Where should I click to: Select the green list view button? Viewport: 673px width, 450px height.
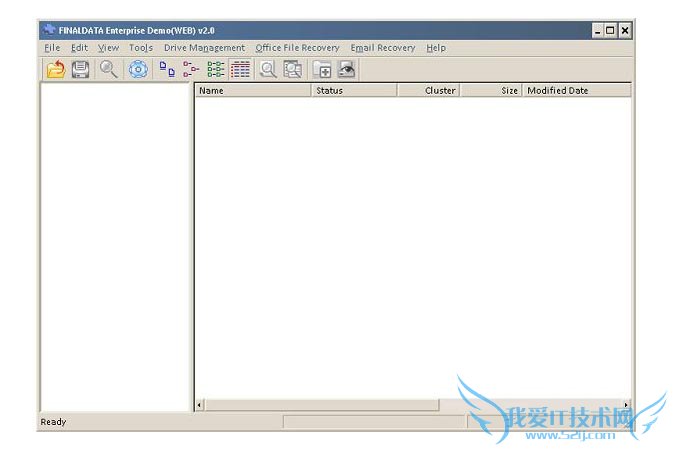pos(215,69)
